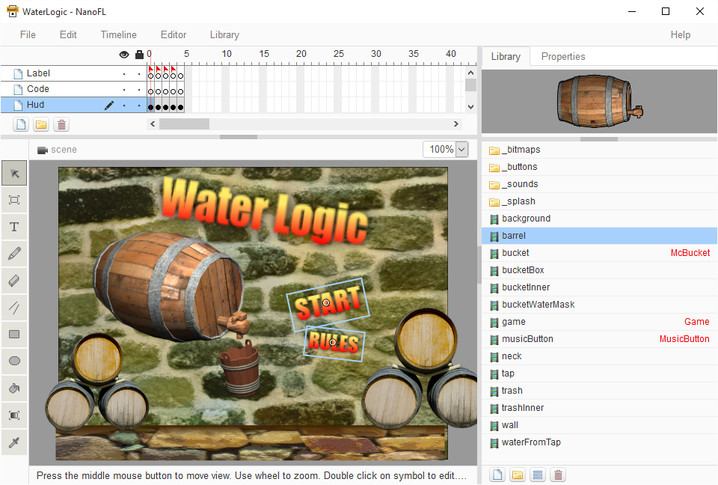Choose the Pencil drawing tool

14,254
